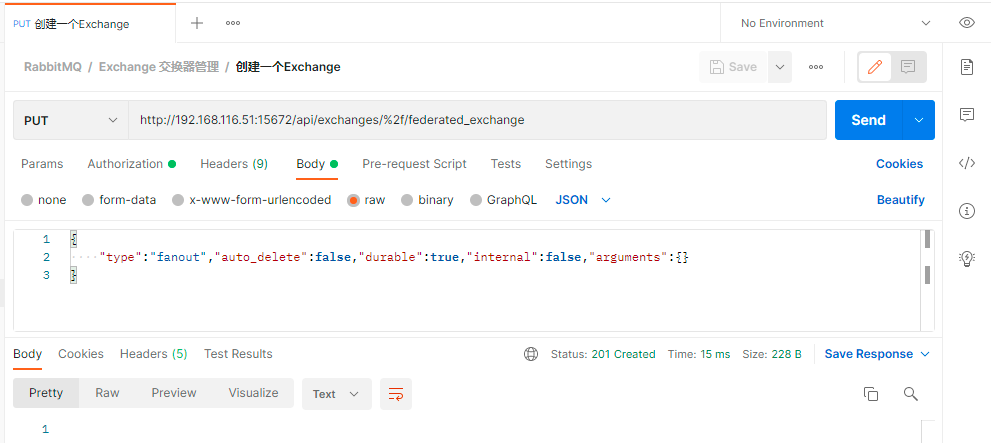Screen dimensions: 991x443
Task: Open the code snippet icon
Action: coord(966,164)
